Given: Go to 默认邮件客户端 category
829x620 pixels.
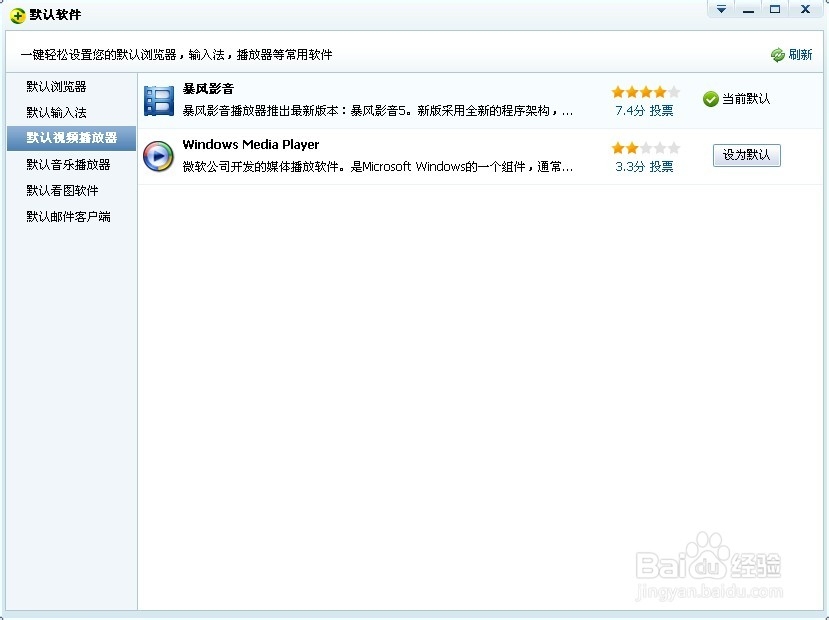Looking at the screenshot, I should coord(68,216).
